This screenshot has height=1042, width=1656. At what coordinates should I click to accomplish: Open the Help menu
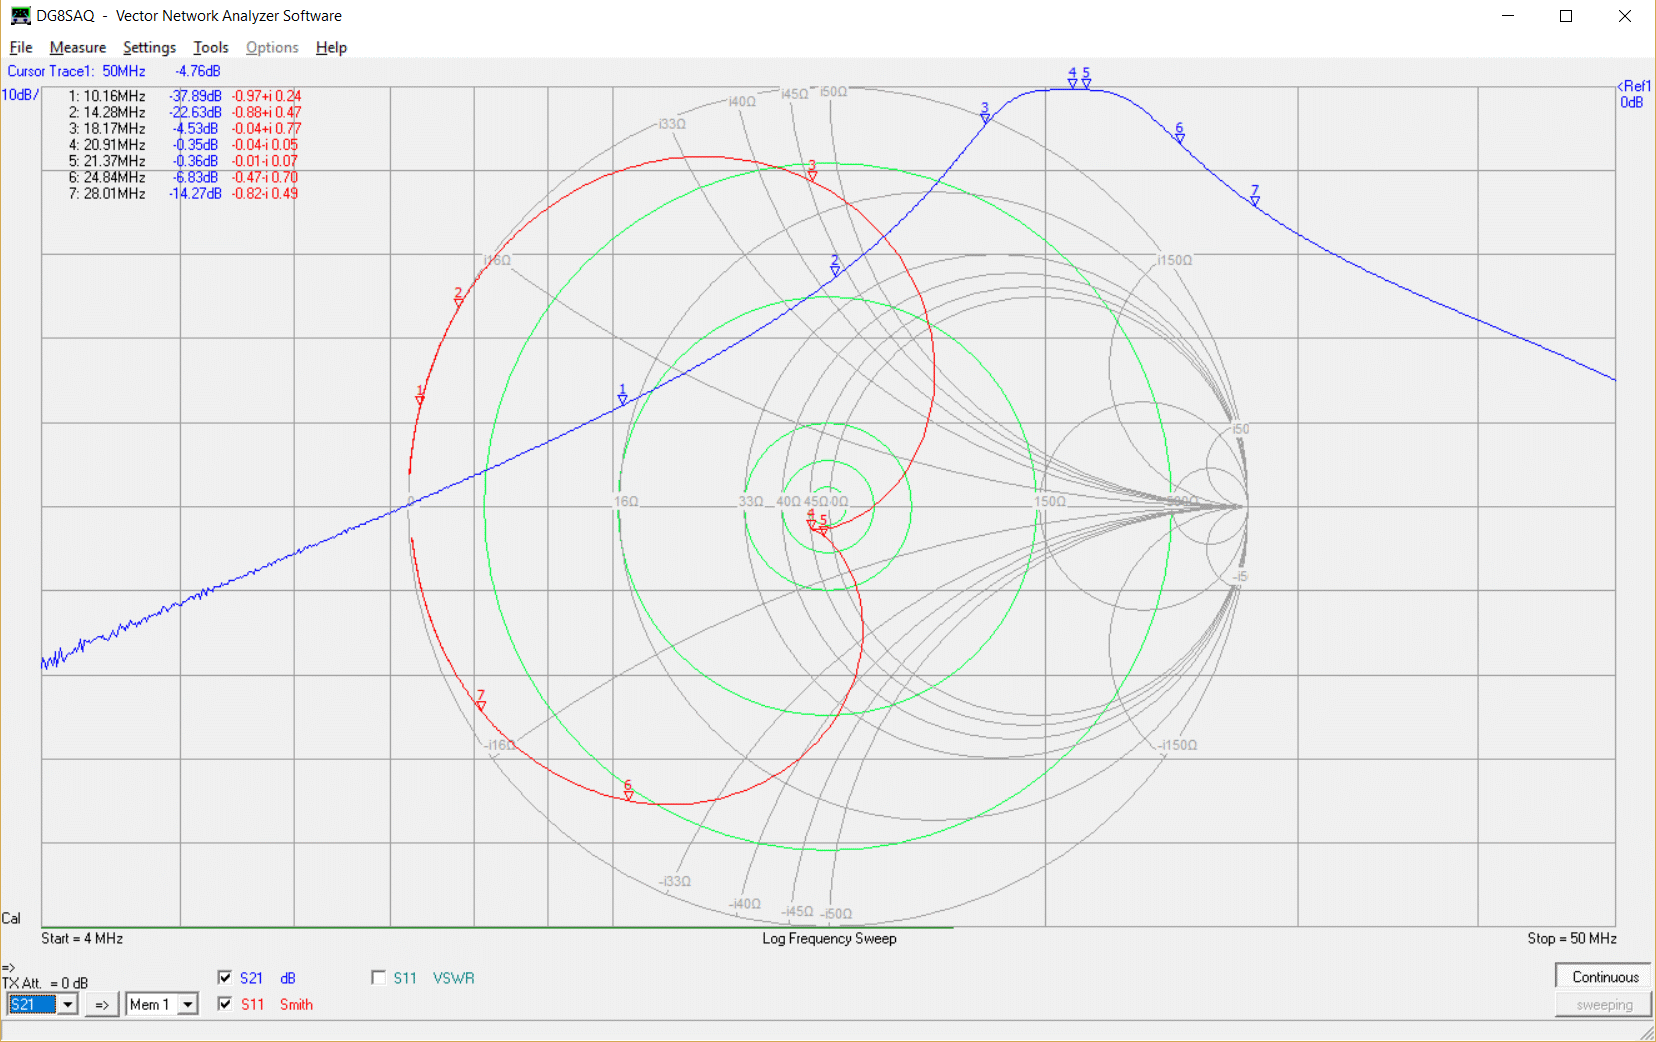pyautogui.click(x=331, y=47)
